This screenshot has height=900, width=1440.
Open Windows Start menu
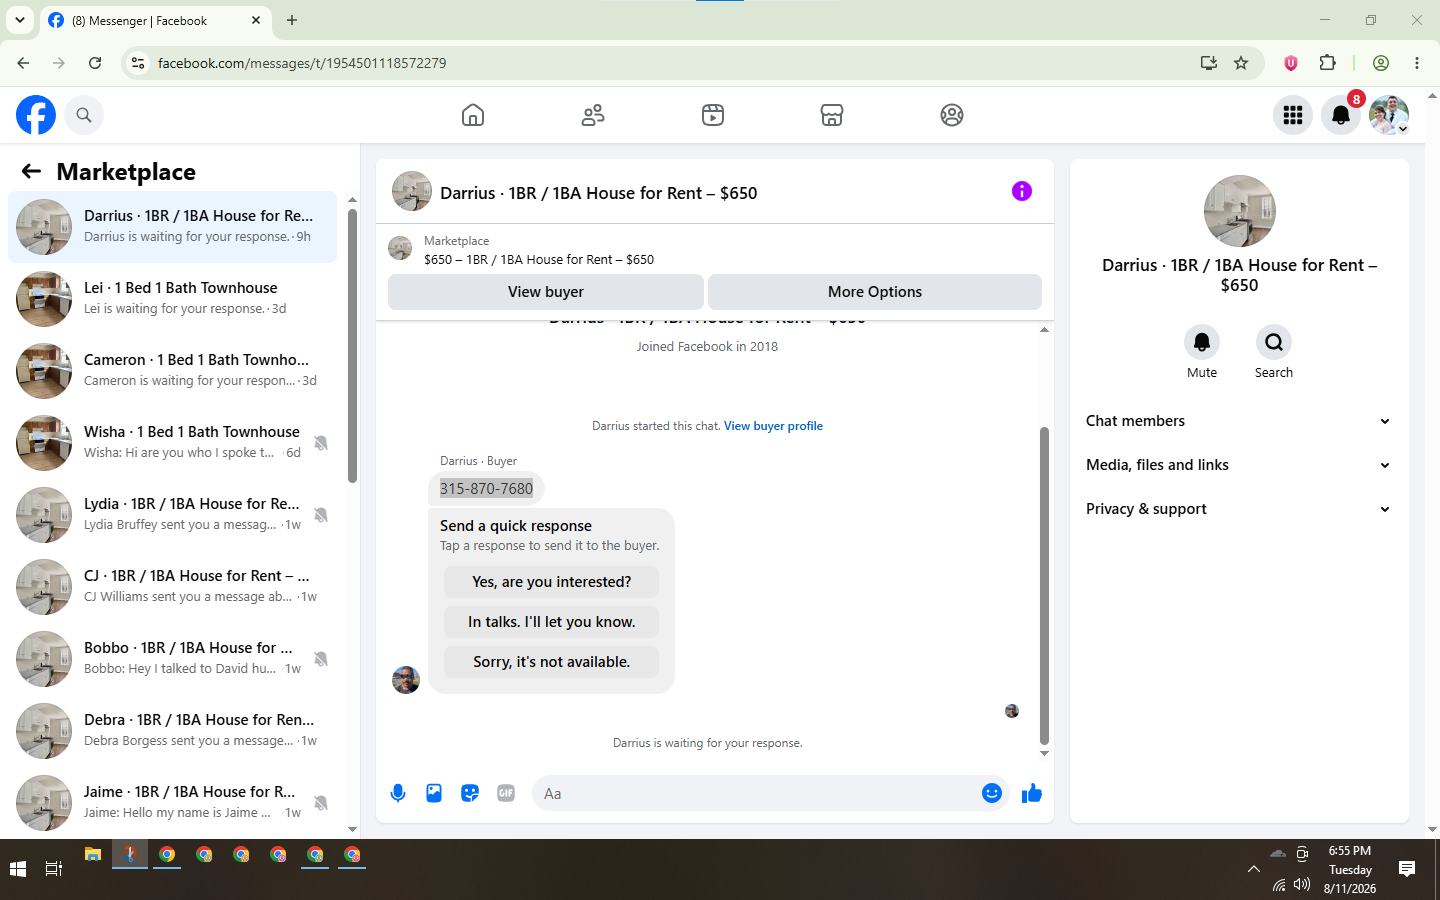click(x=18, y=869)
